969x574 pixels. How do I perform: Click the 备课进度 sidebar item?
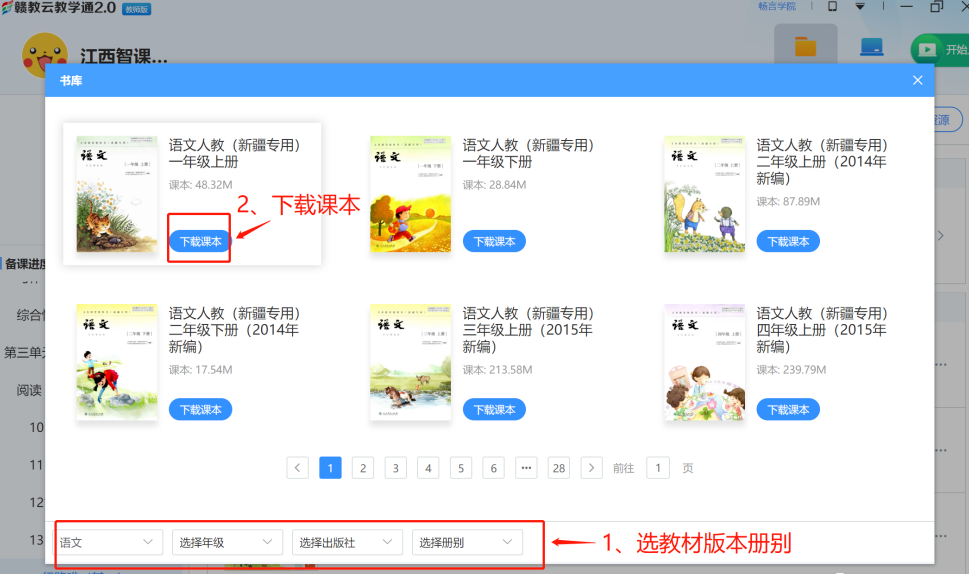tap(25, 264)
